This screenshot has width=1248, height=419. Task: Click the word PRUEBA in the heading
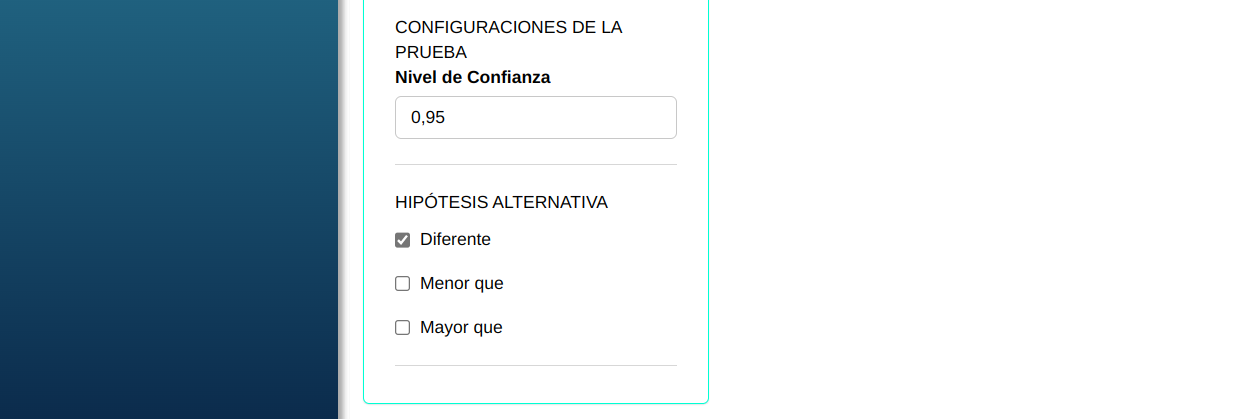tap(431, 52)
